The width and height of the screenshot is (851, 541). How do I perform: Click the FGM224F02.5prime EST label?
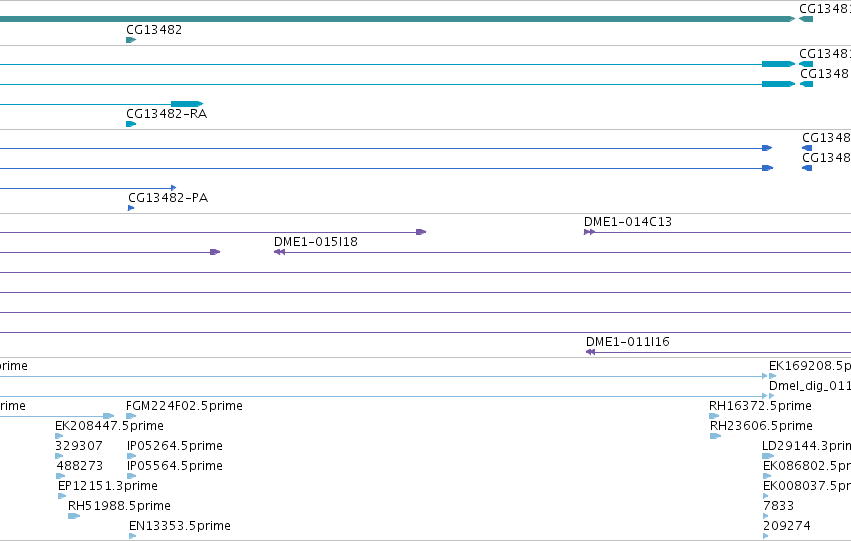pyautogui.click(x=184, y=406)
